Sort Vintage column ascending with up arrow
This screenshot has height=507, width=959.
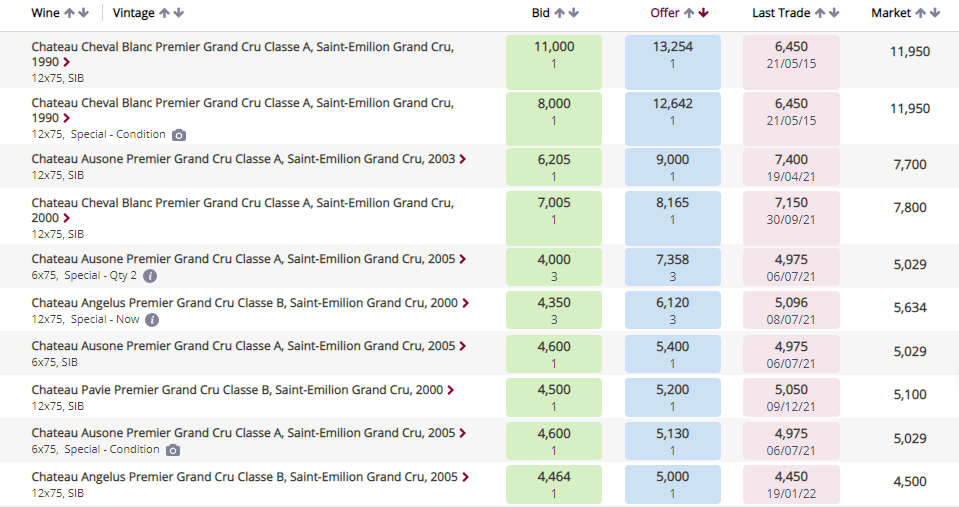click(x=164, y=13)
